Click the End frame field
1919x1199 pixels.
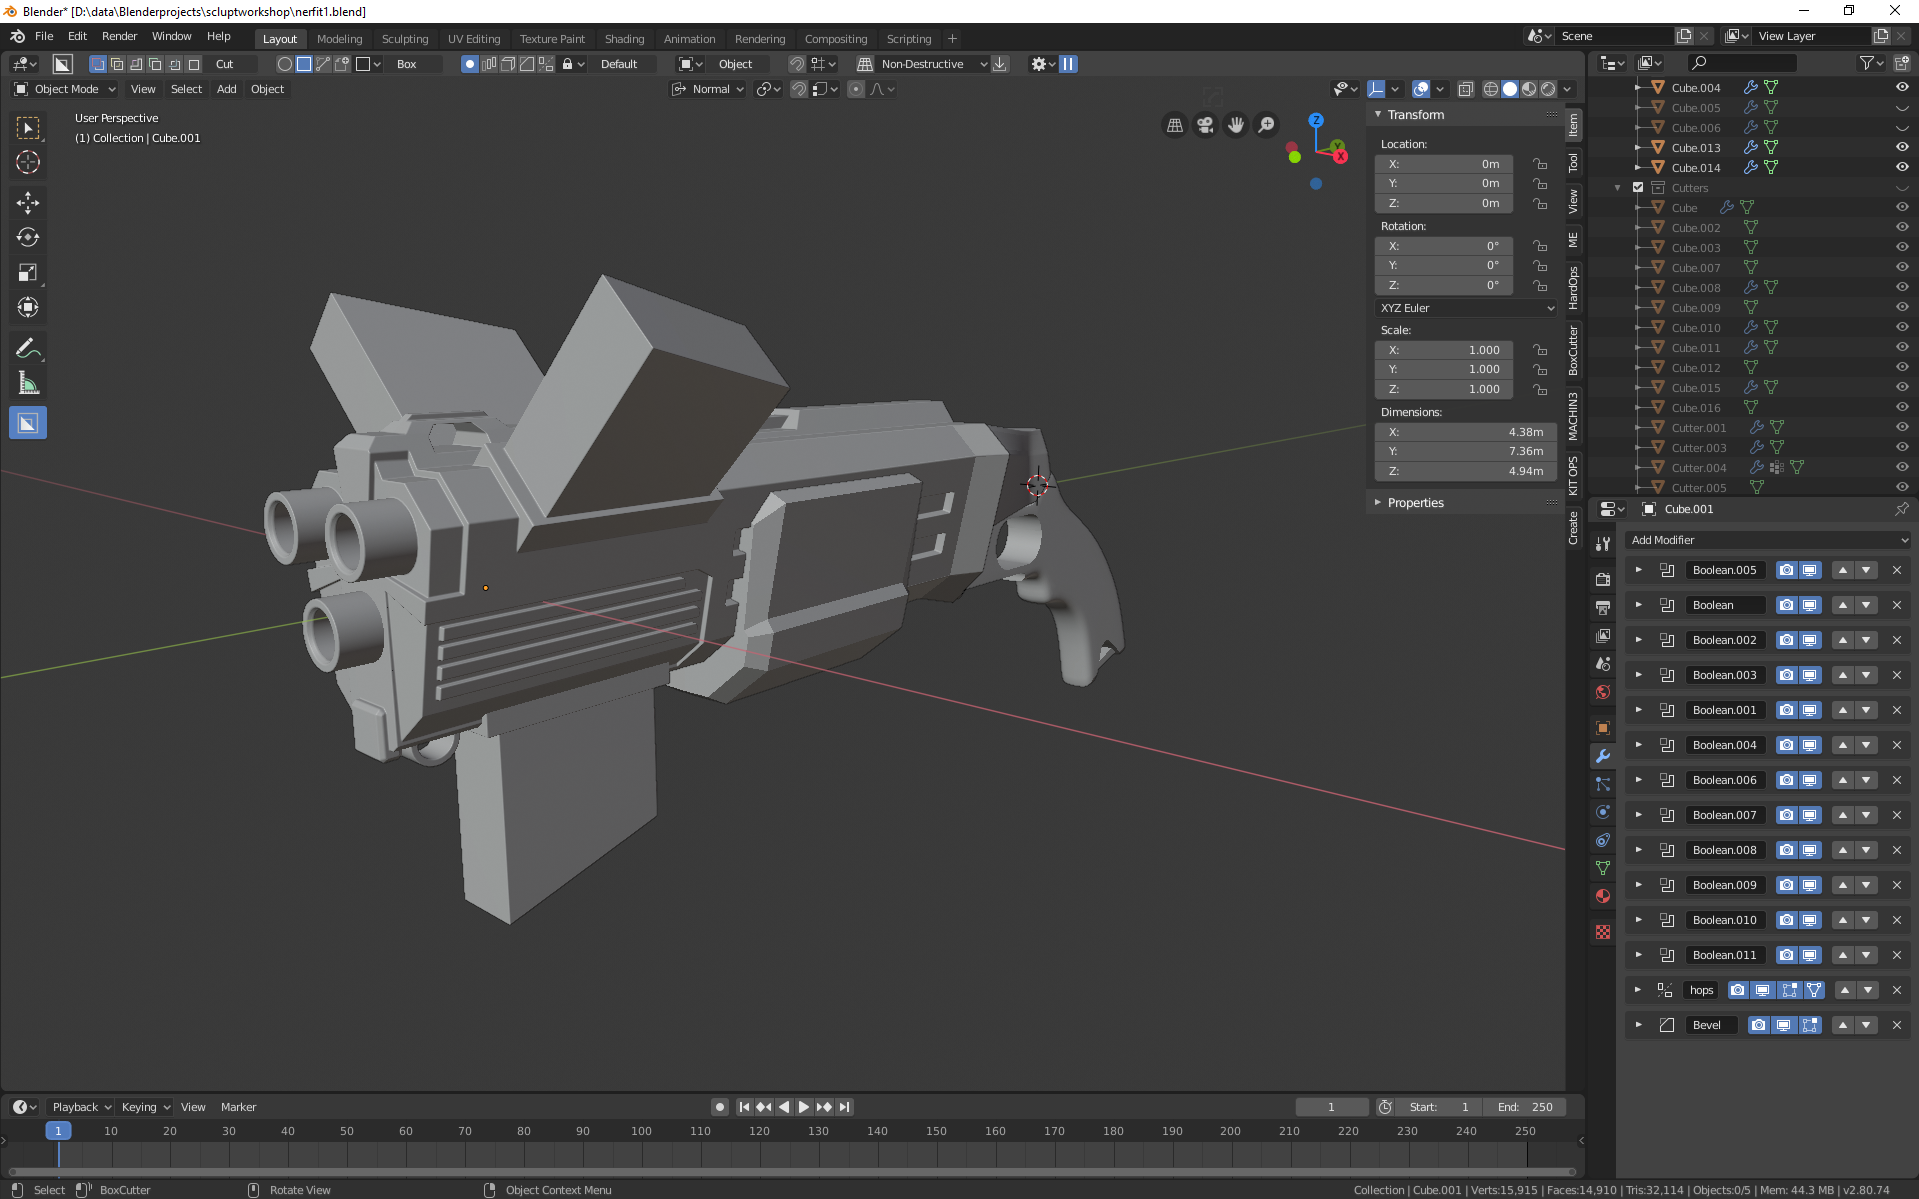click(x=1525, y=1107)
